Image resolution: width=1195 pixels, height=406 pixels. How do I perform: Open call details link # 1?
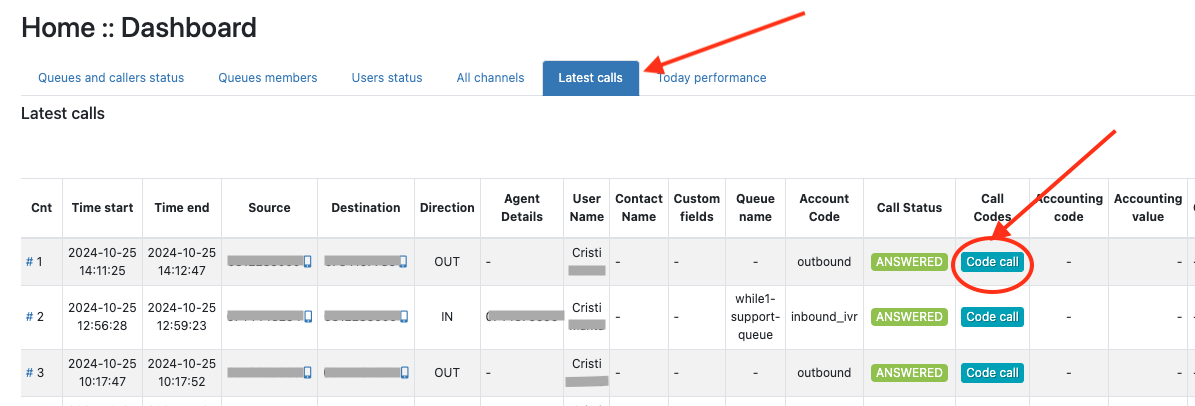tap(35, 262)
